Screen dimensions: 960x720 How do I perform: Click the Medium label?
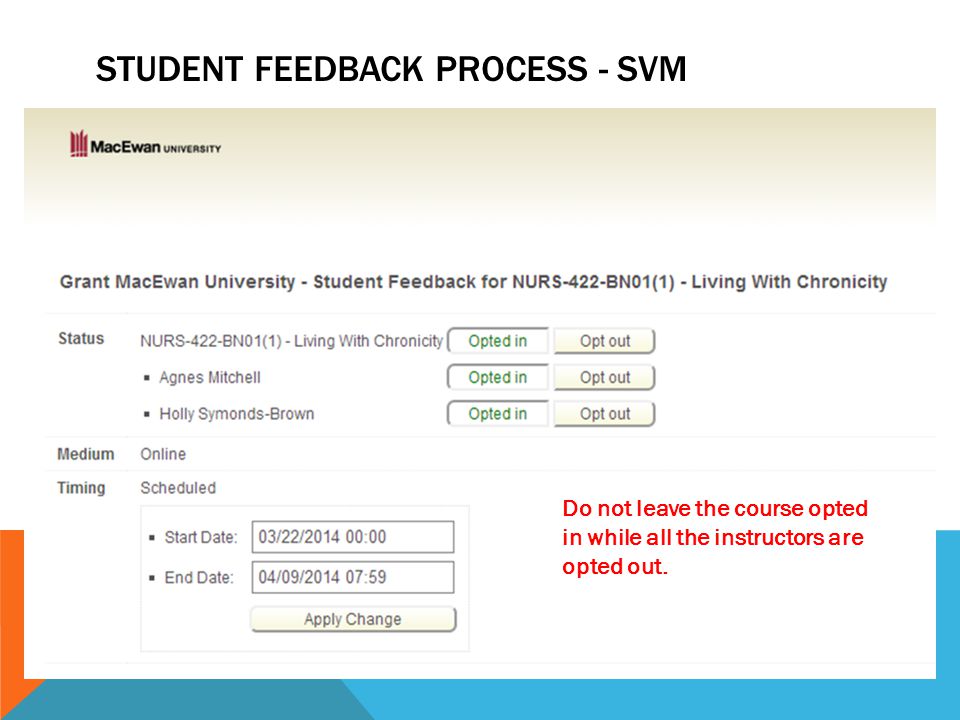86,454
